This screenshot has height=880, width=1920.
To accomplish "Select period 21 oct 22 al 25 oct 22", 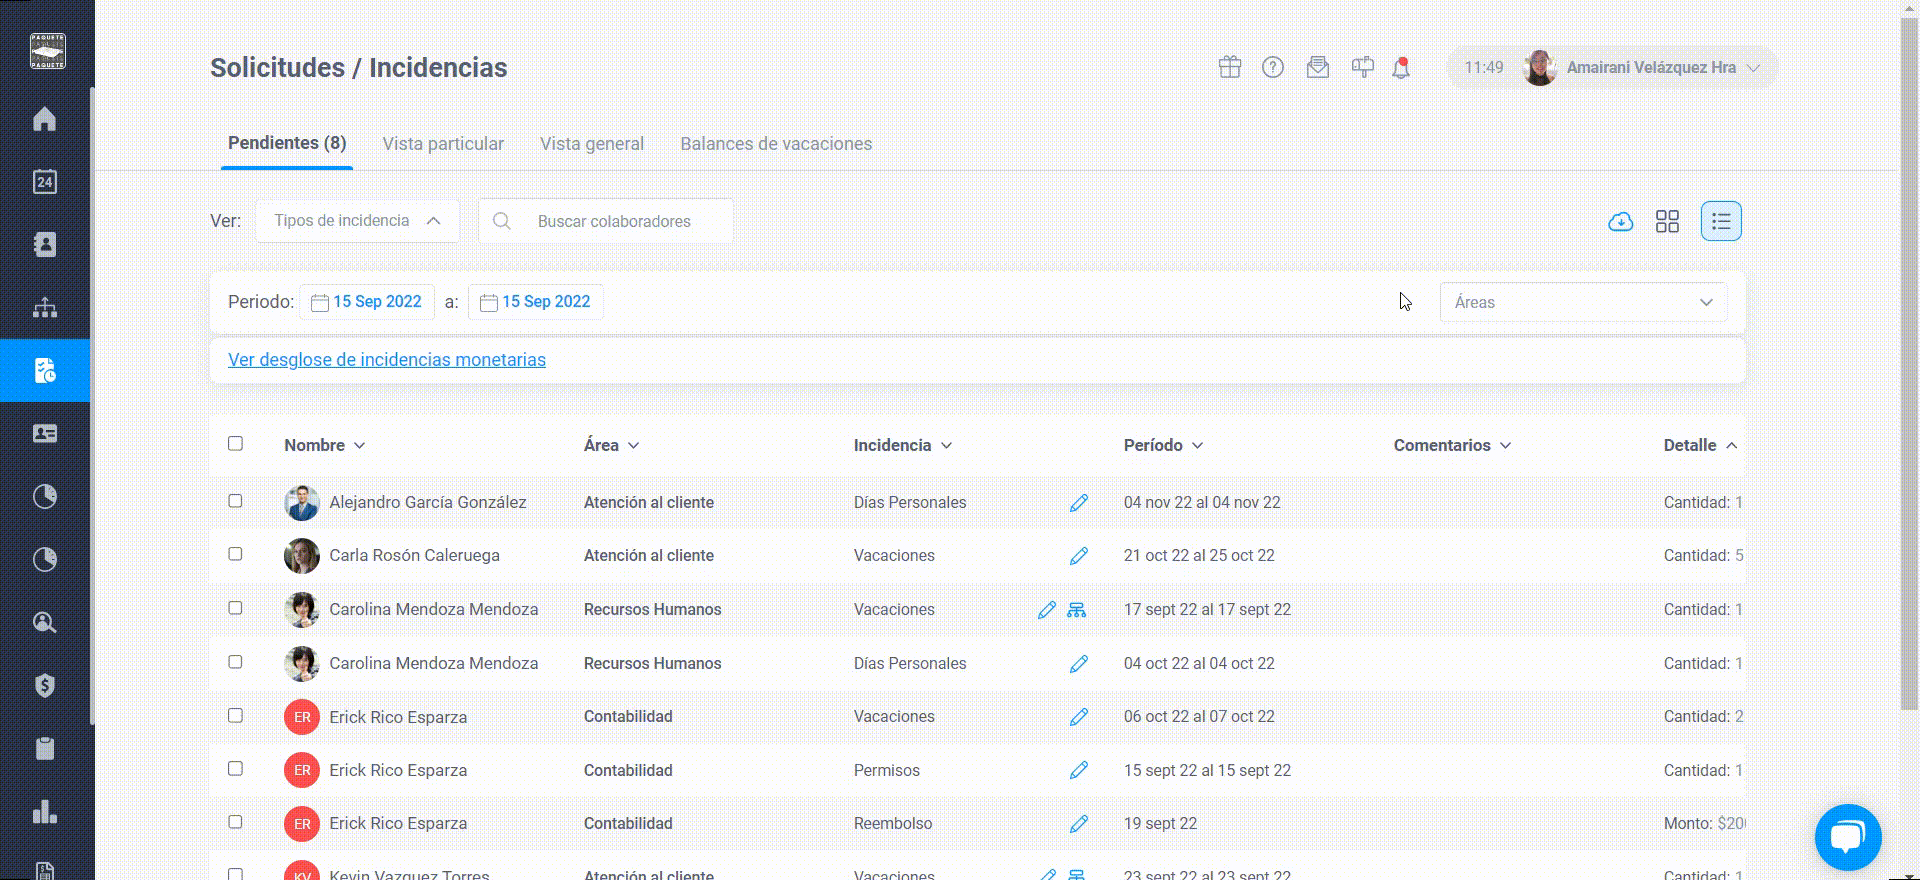I will click(1199, 556).
